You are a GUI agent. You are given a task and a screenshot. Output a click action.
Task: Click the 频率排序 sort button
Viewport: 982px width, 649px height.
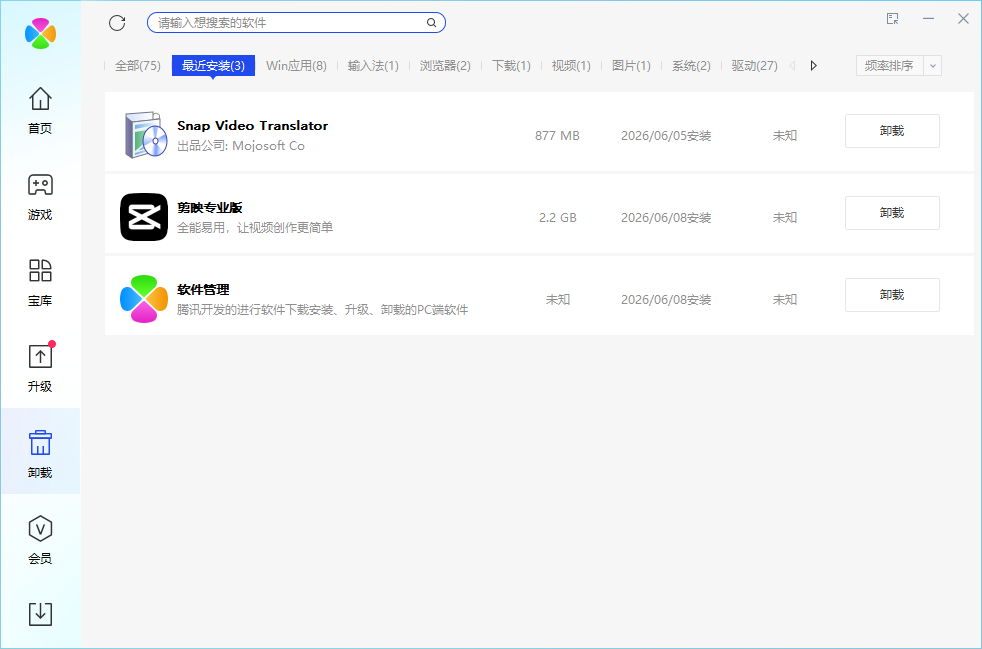tap(889, 66)
